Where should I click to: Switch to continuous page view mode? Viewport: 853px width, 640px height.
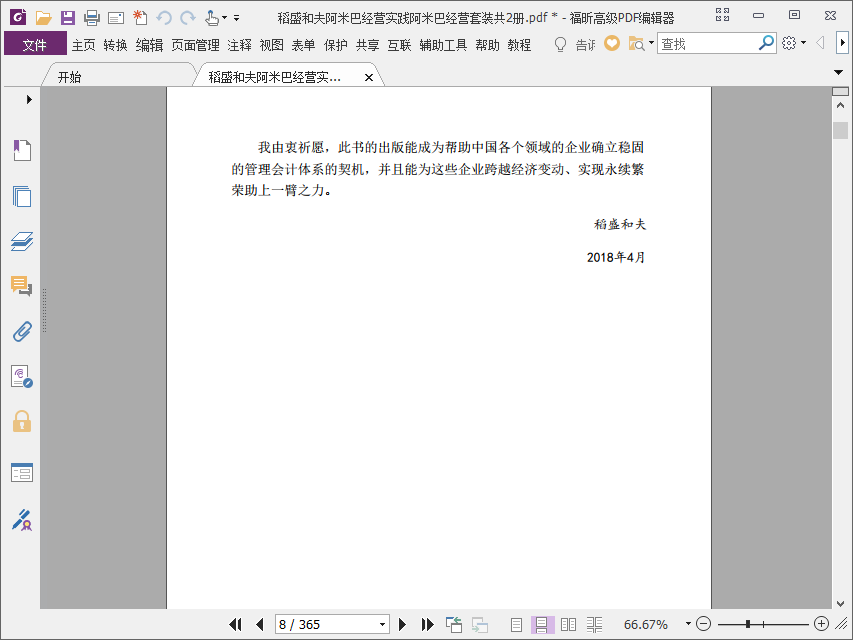(x=542, y=625)
